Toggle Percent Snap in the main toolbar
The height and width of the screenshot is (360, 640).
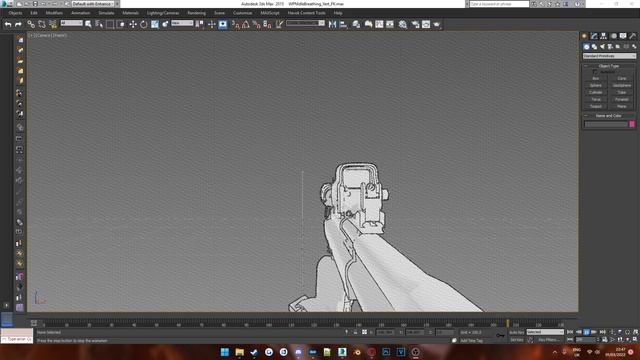click(256, 24)
